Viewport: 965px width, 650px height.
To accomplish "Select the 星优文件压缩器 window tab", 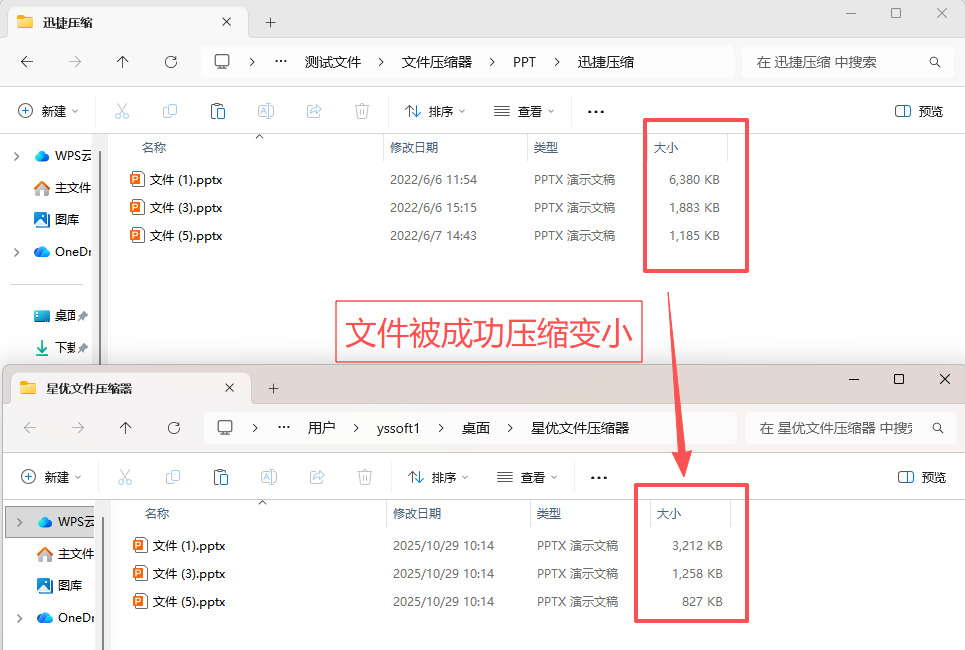I will (130, 388).
